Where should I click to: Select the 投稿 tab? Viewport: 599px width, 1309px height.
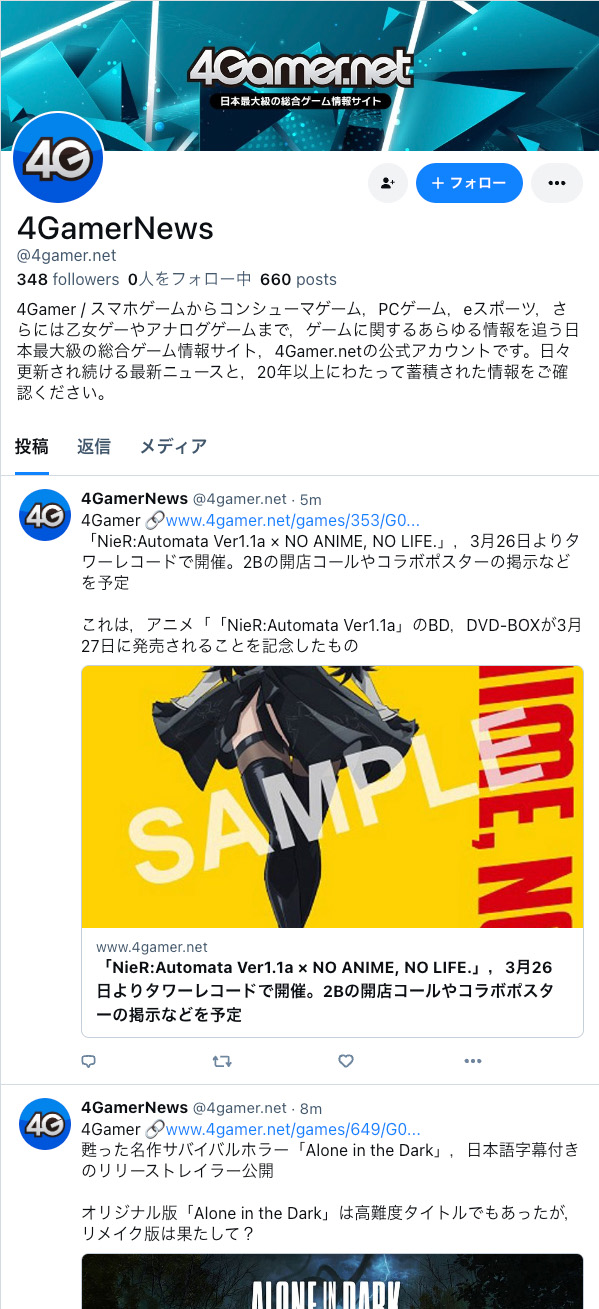[32, 447]
